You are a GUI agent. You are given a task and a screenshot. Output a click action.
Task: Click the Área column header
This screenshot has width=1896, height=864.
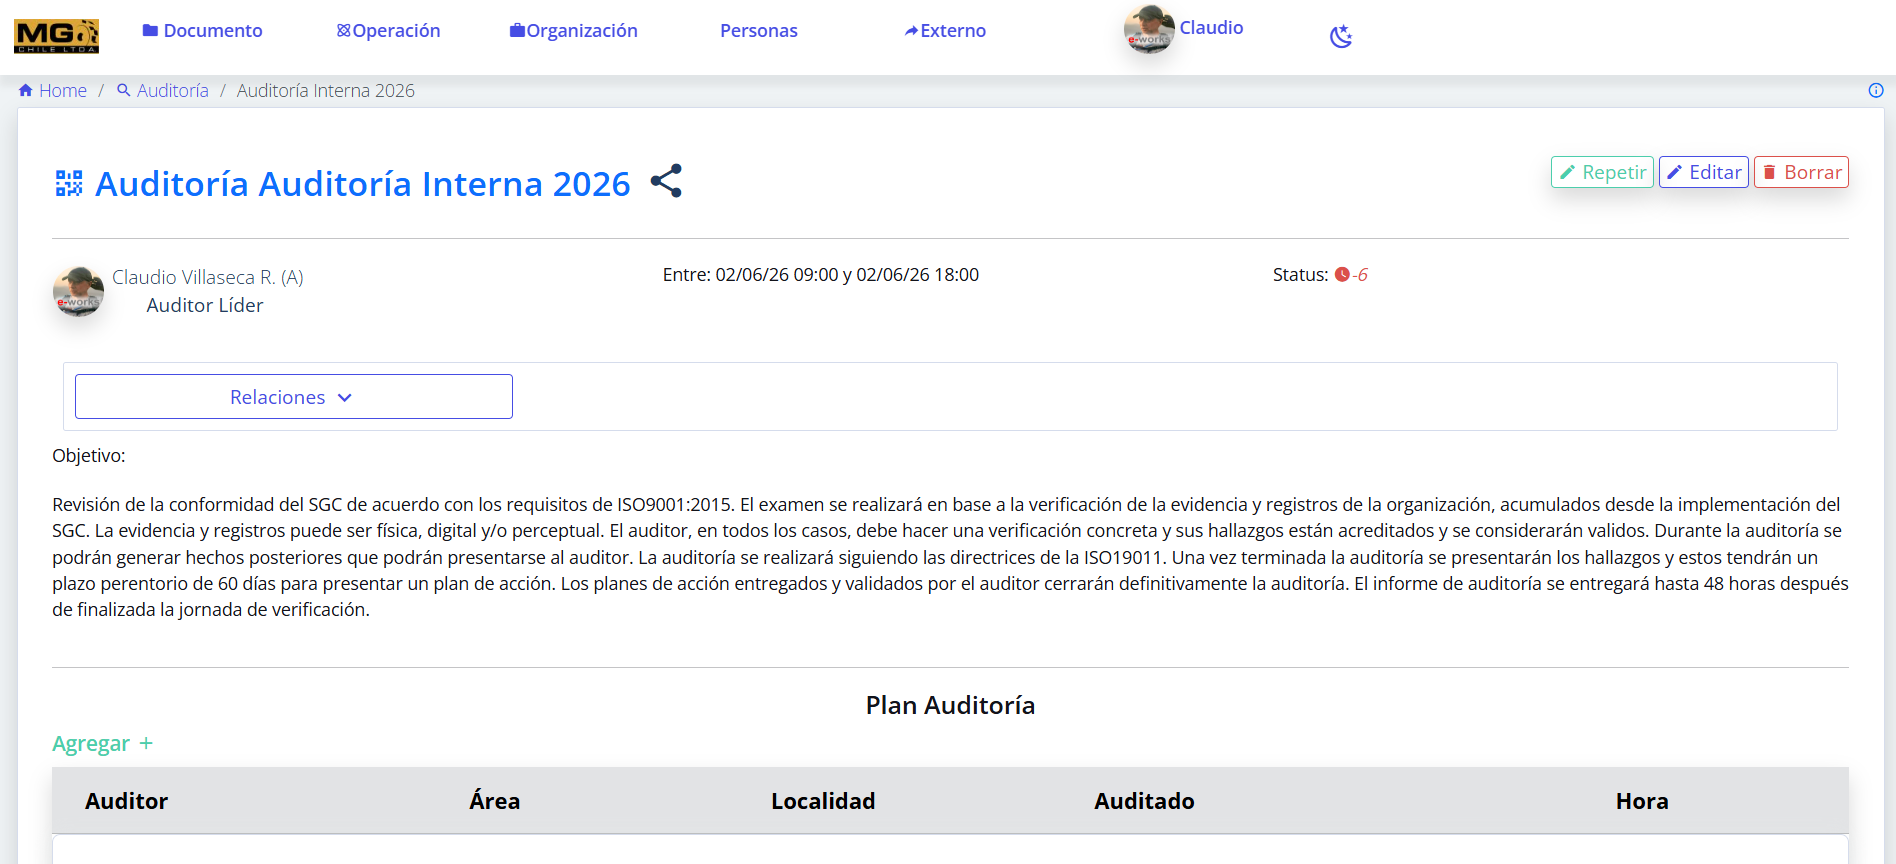(x=495, y=801)
